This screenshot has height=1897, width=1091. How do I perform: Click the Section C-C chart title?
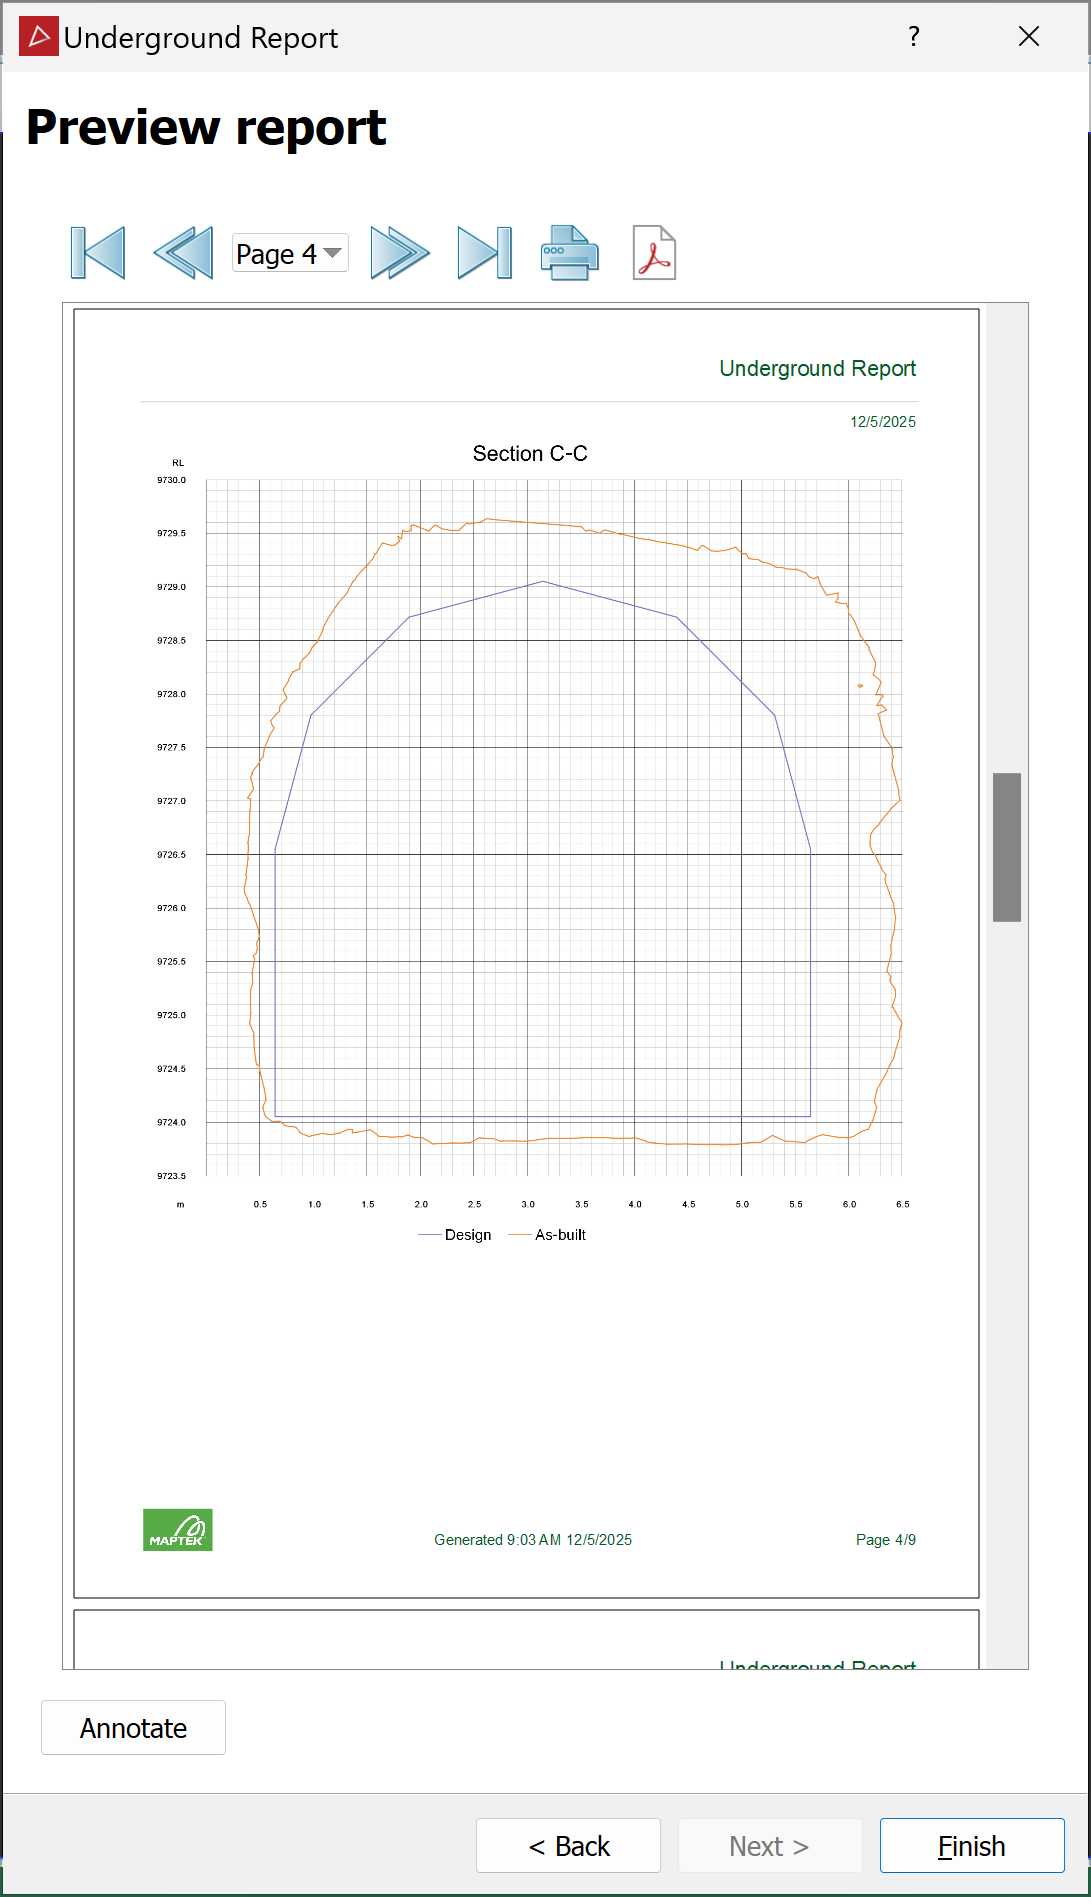(x=530, y=454)
